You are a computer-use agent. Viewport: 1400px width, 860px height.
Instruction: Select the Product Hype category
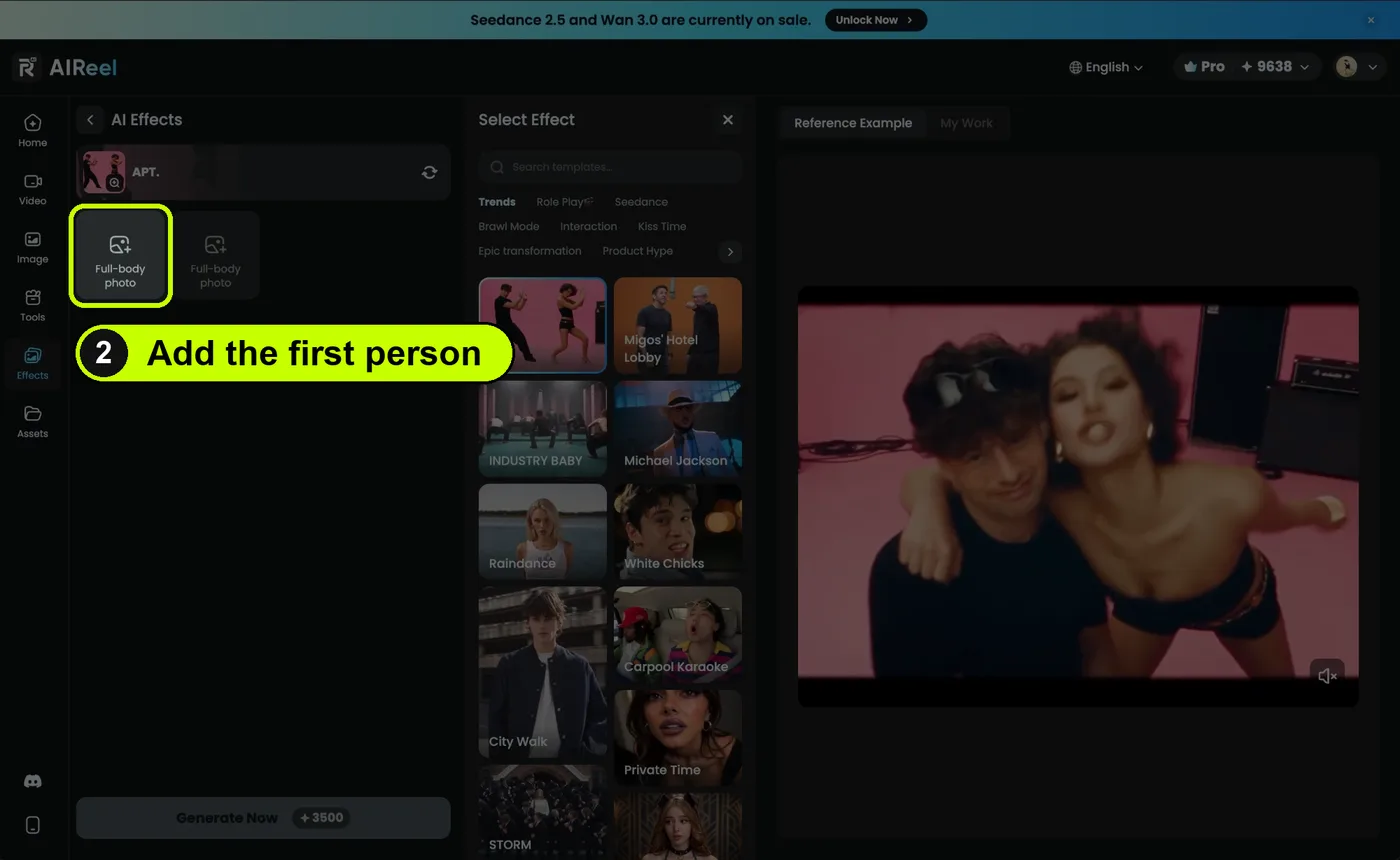point(637,251)
